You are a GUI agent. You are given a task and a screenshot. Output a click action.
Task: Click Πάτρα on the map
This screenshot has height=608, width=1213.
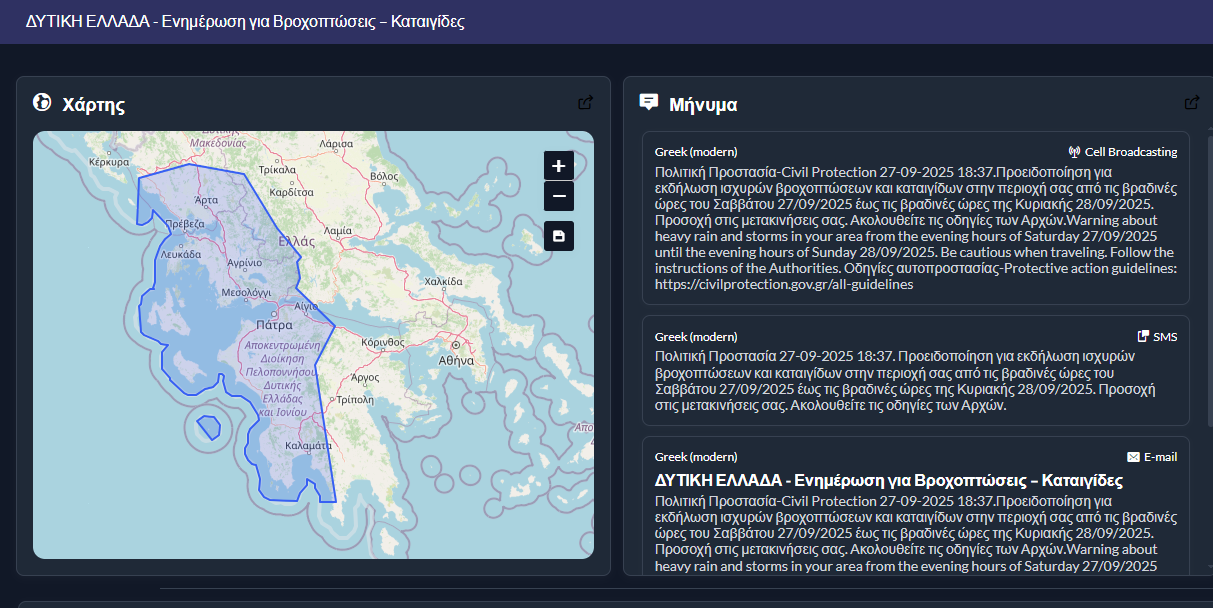[273, 325]
